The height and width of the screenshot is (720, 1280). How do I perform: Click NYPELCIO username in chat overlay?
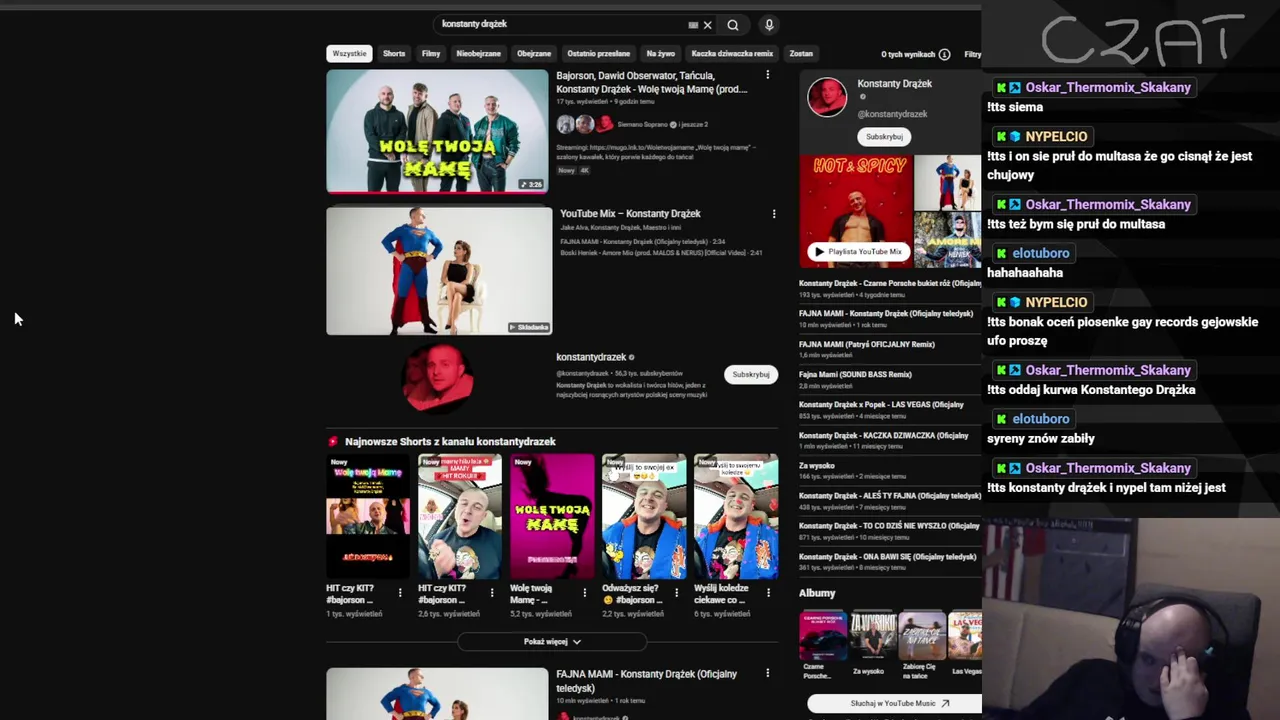1056,137
